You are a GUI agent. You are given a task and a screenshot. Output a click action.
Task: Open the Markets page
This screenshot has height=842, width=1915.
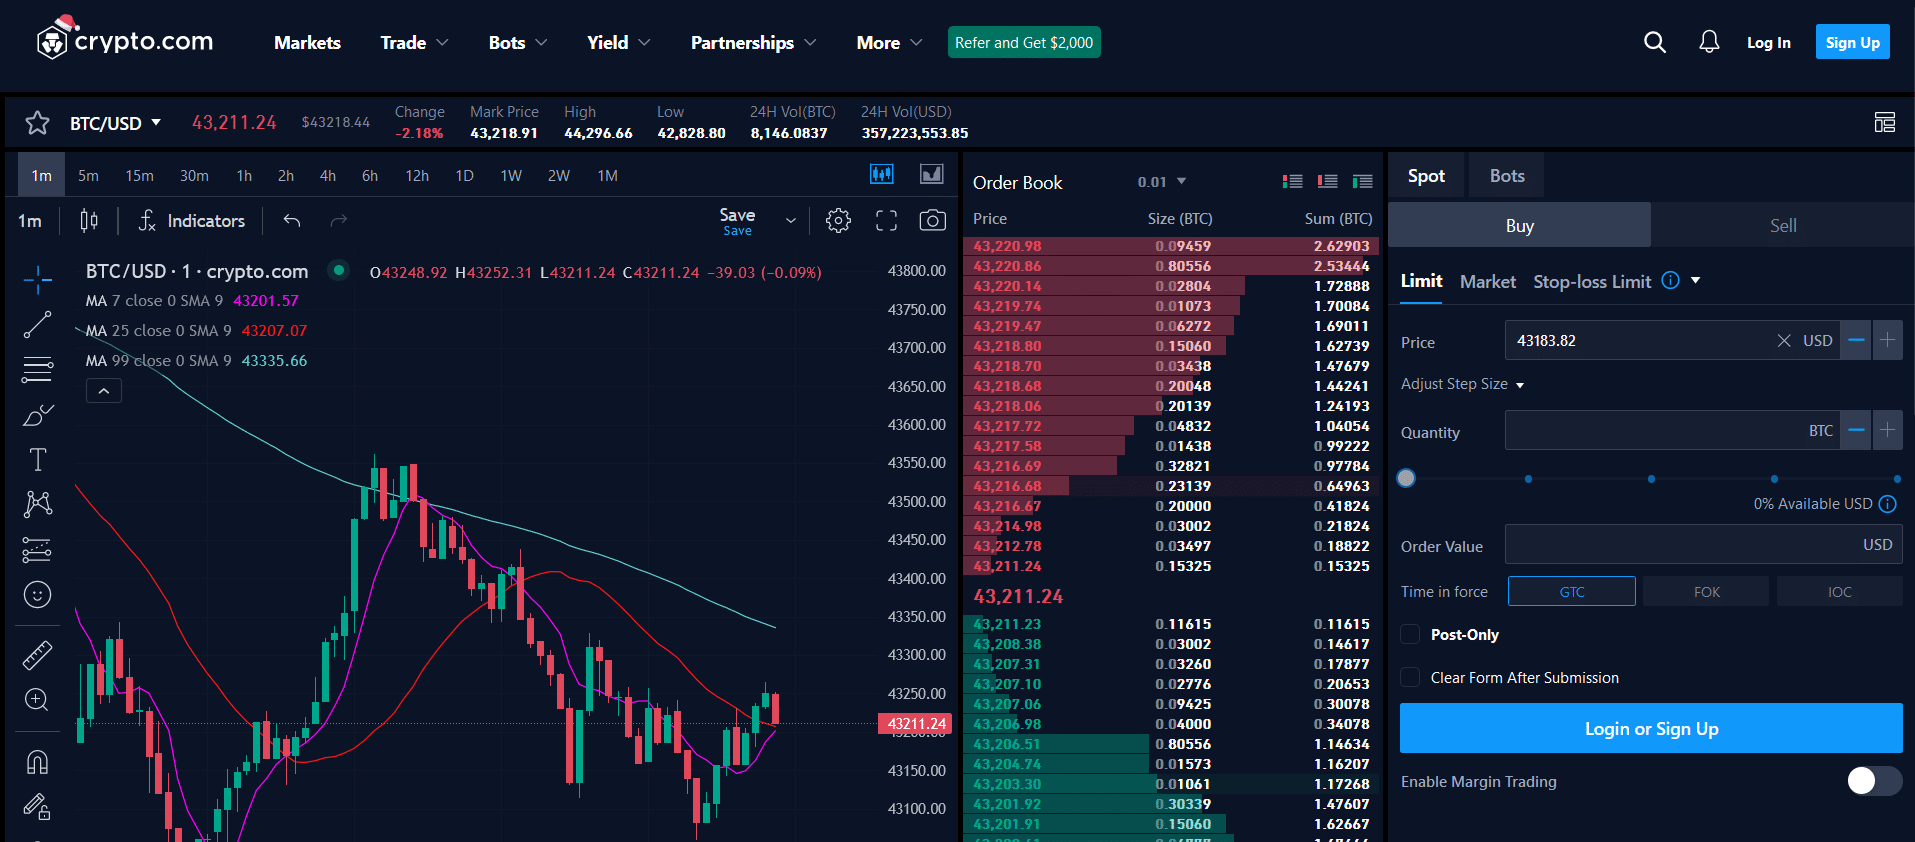click(x=307, y=42)
